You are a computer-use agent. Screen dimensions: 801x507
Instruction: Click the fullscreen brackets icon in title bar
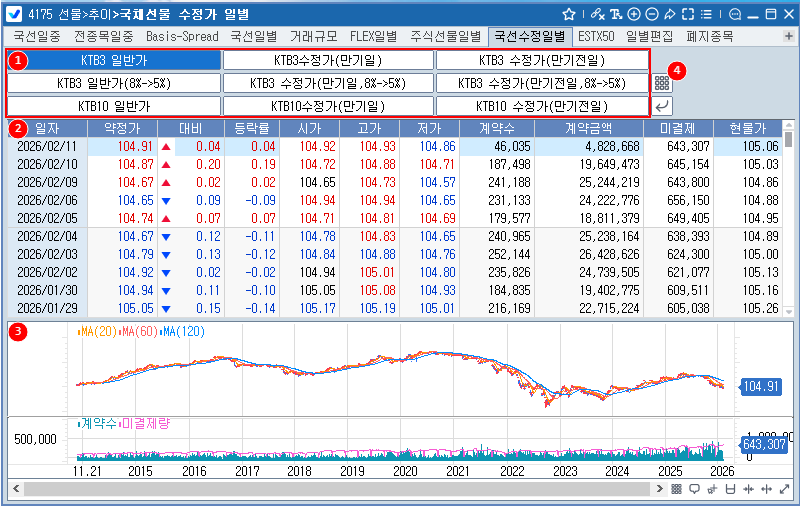687,15
